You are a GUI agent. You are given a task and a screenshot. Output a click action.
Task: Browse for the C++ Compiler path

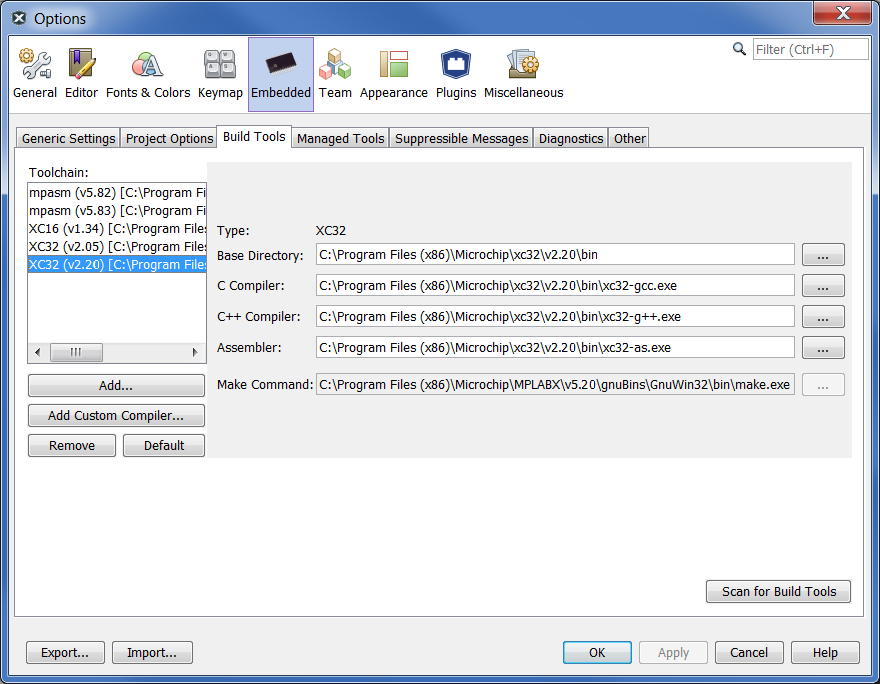(823, 316)
